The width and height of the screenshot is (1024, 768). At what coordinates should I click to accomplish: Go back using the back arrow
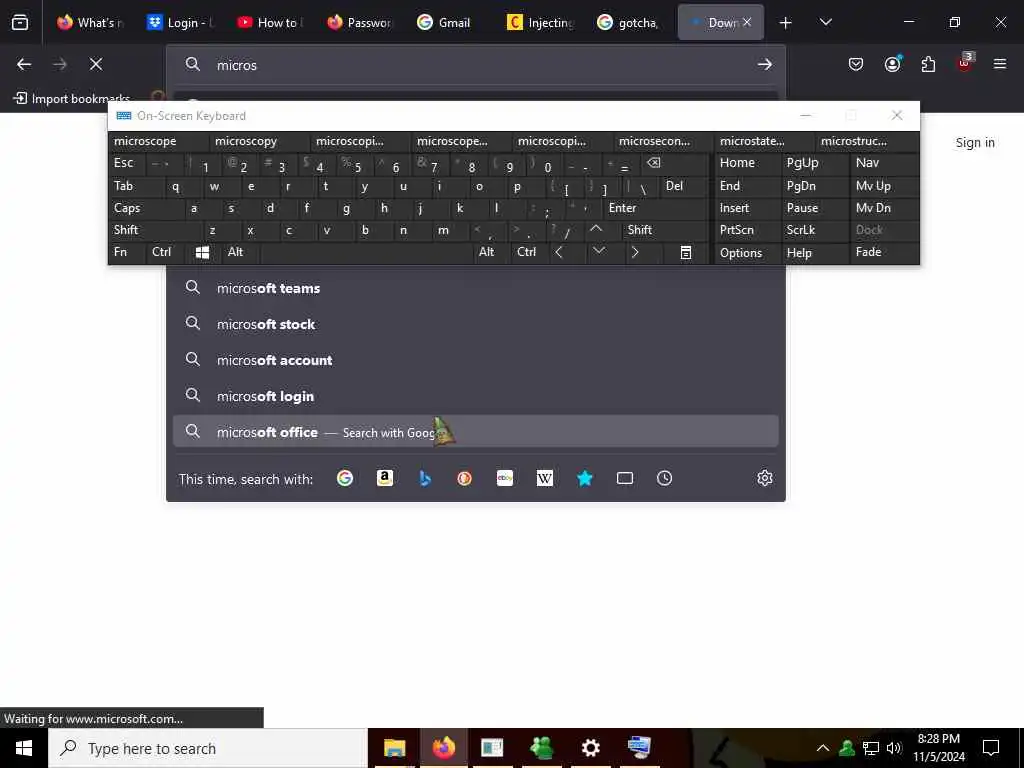[24, 64]
